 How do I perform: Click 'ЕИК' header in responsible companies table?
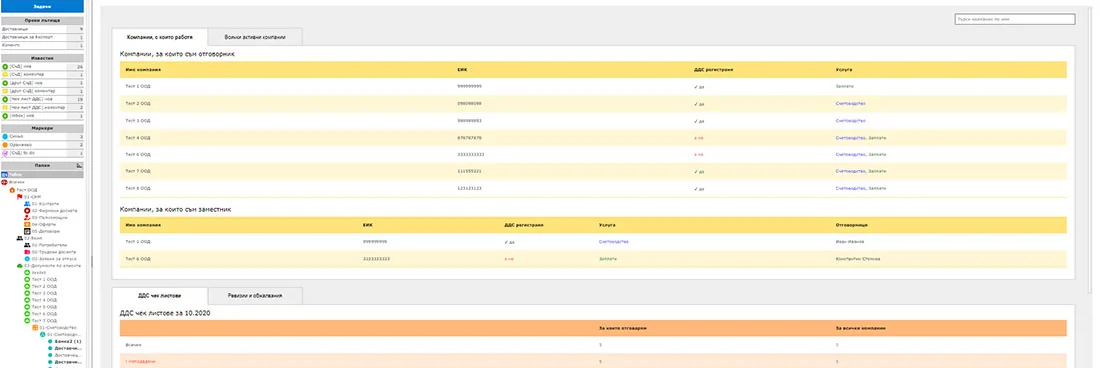click(x=461, y=69)
